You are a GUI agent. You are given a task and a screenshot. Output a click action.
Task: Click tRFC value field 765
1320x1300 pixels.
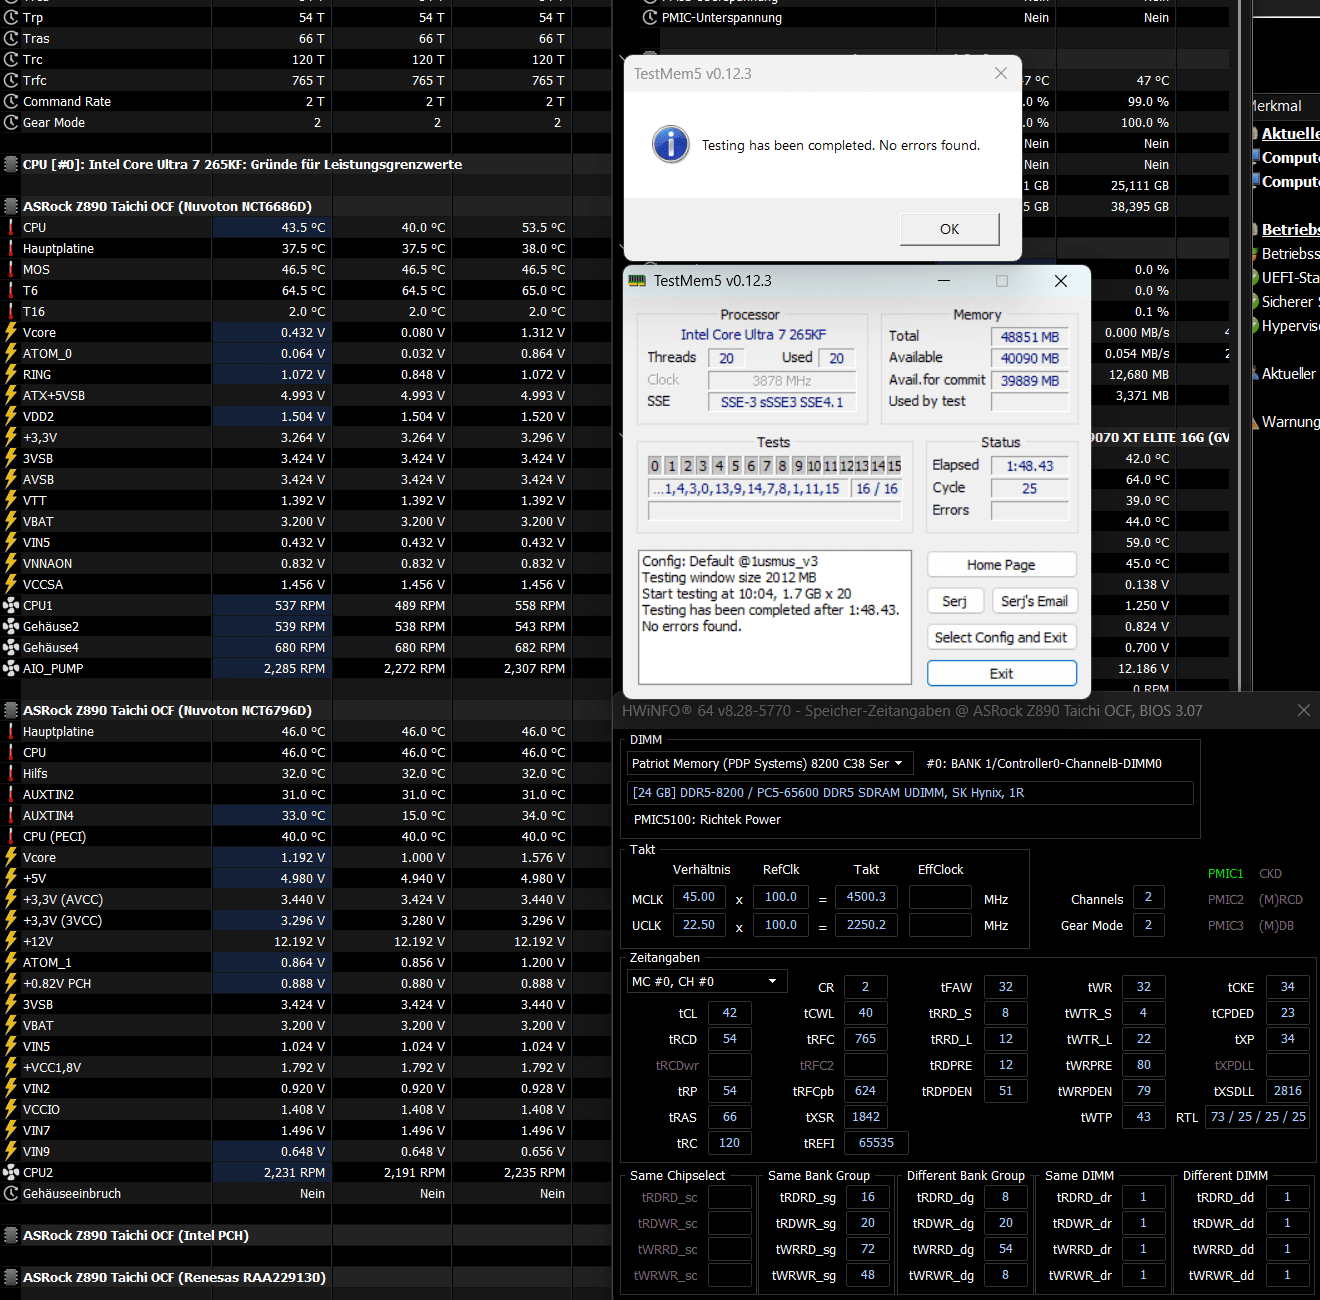866,1039
